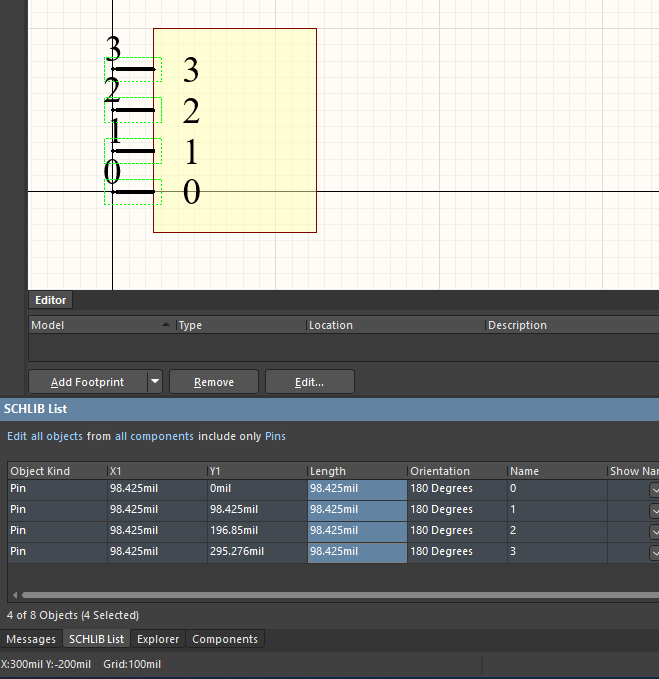Open the 'Edit' mode selector link
Screen dimensions: 659x679
17,437
